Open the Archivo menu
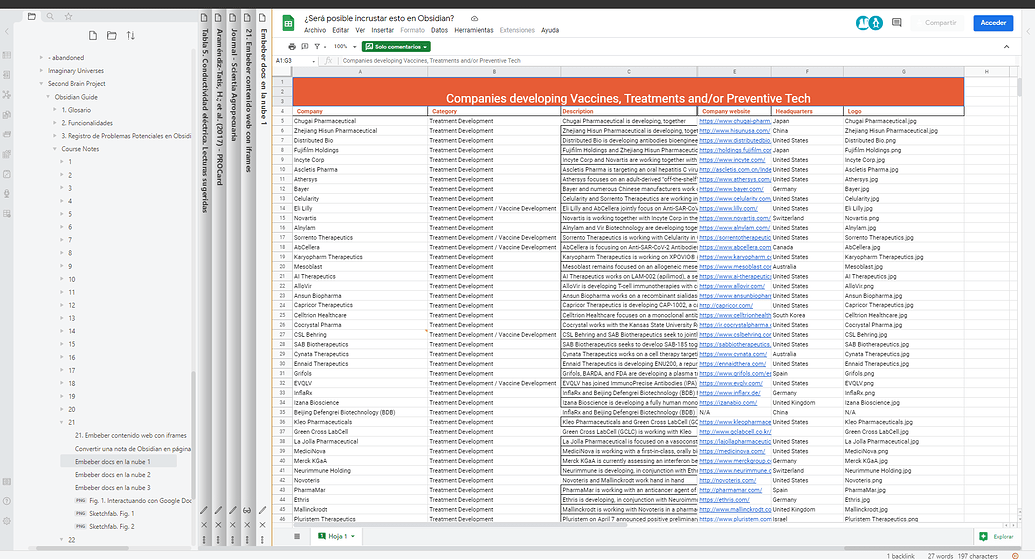1035x559 pixels. point(315,30)
